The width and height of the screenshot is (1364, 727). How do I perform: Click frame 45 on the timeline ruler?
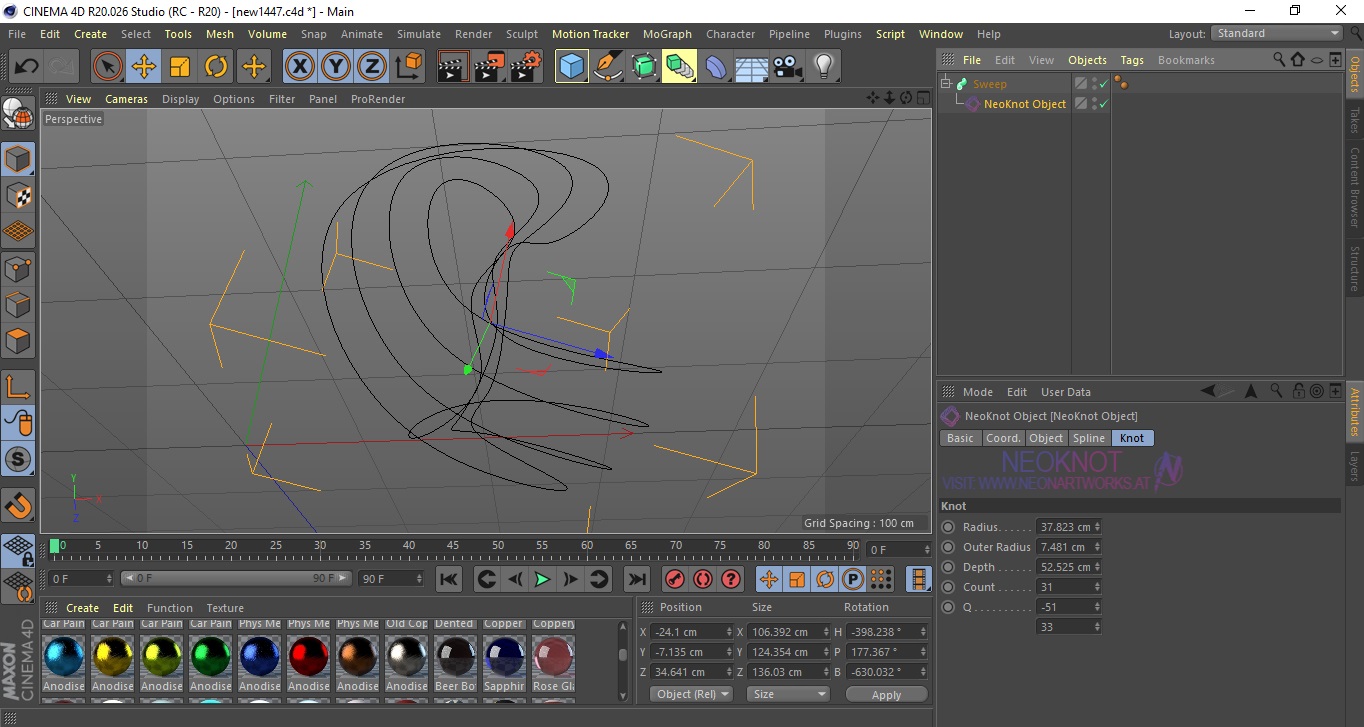(453, 547)
